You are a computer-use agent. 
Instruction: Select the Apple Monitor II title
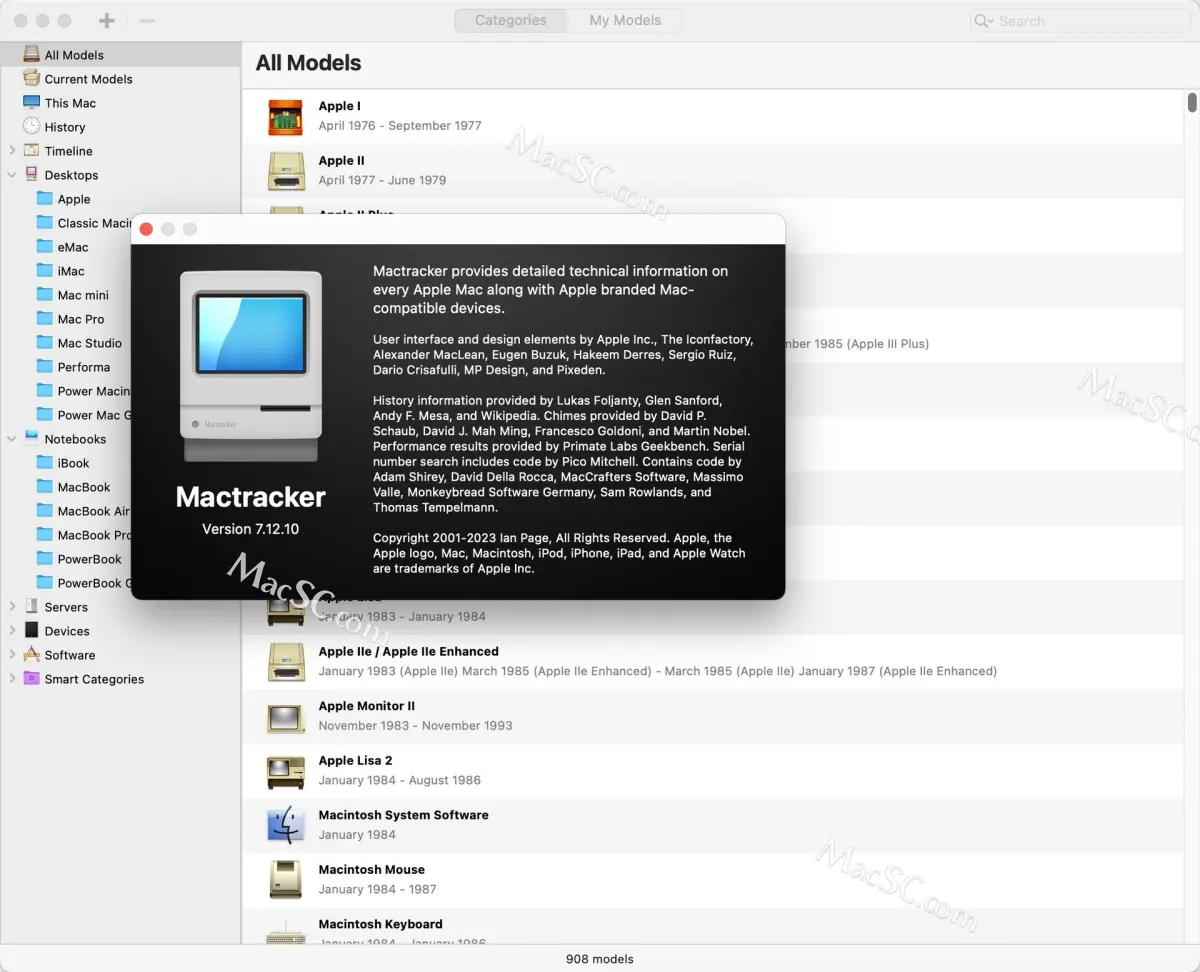point(366,706)
